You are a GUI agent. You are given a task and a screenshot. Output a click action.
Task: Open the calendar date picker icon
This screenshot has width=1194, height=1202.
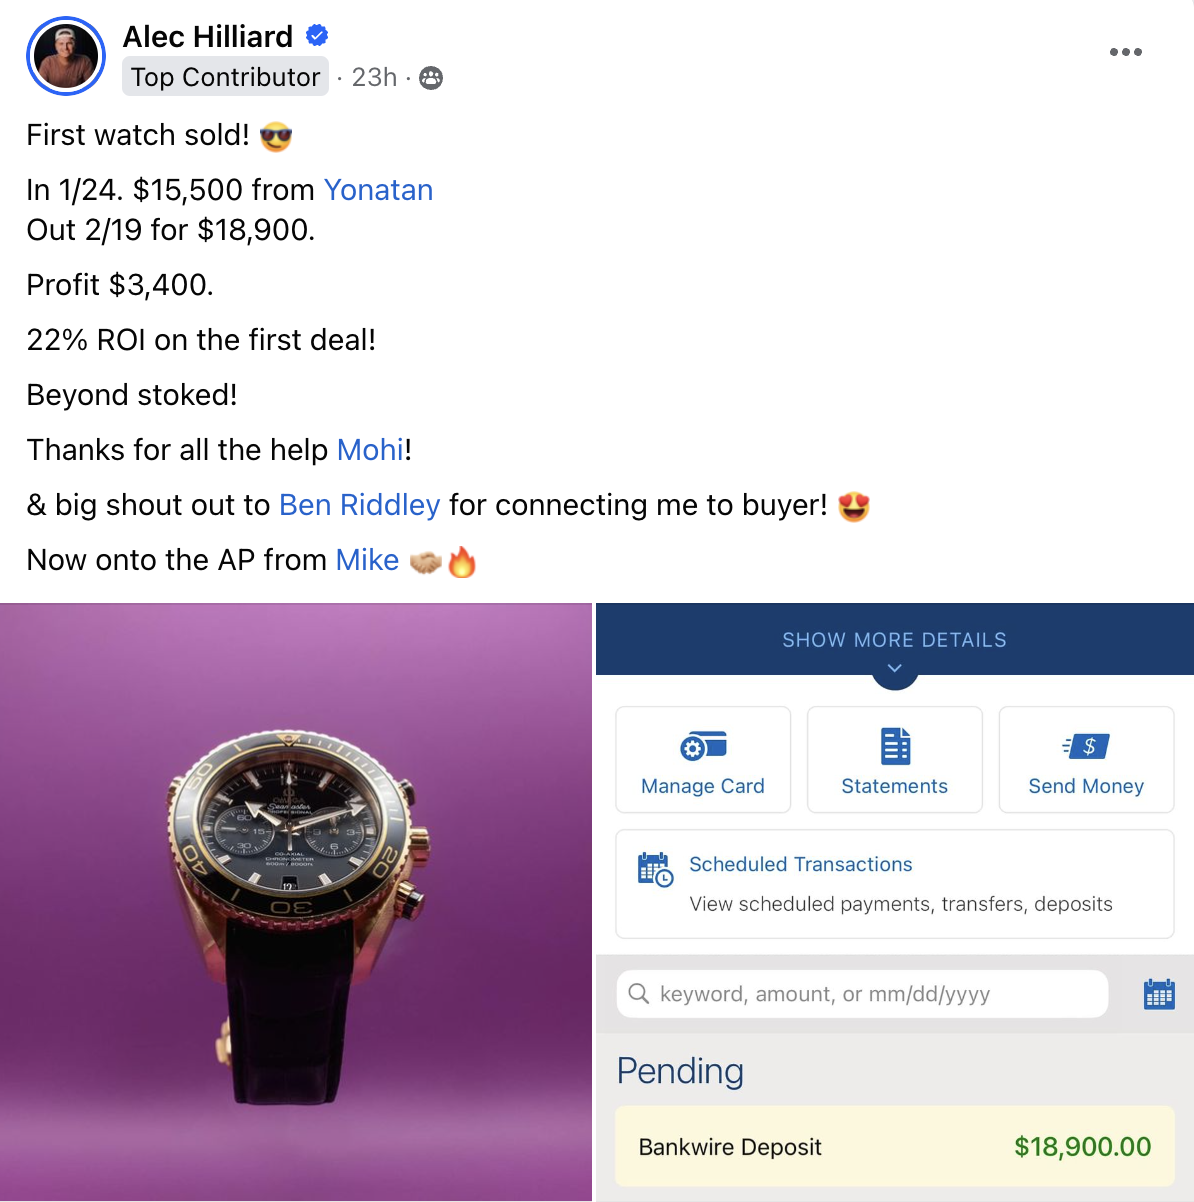click(1159, 994)
